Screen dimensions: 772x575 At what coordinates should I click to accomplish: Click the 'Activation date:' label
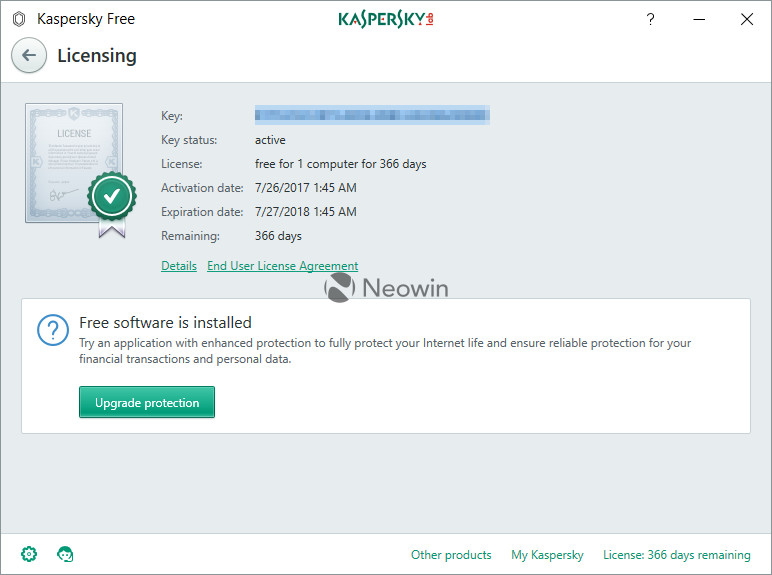(x=202, y=188)
